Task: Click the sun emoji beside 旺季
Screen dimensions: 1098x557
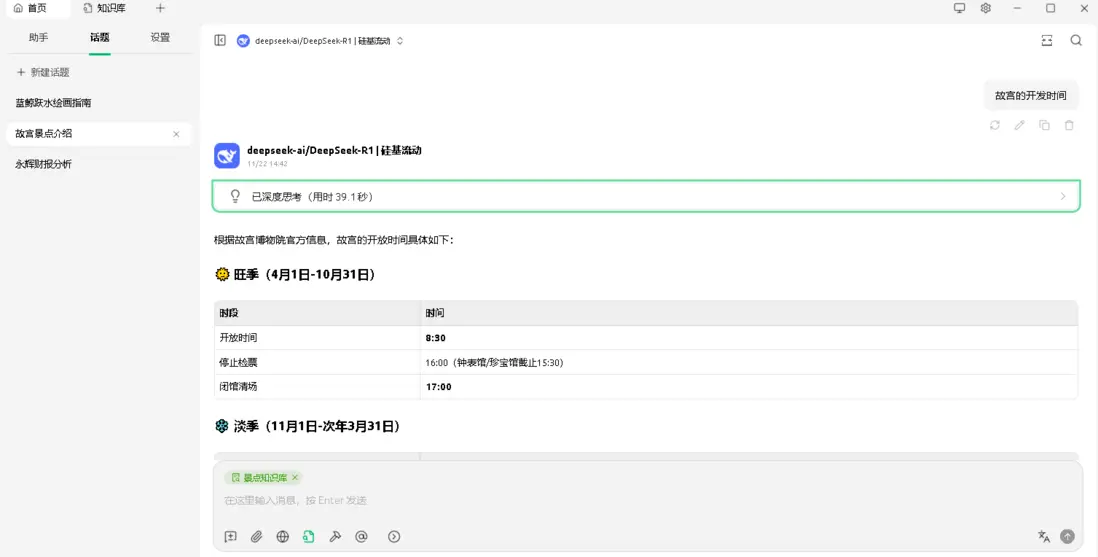Action: click(x=222, y=275)
